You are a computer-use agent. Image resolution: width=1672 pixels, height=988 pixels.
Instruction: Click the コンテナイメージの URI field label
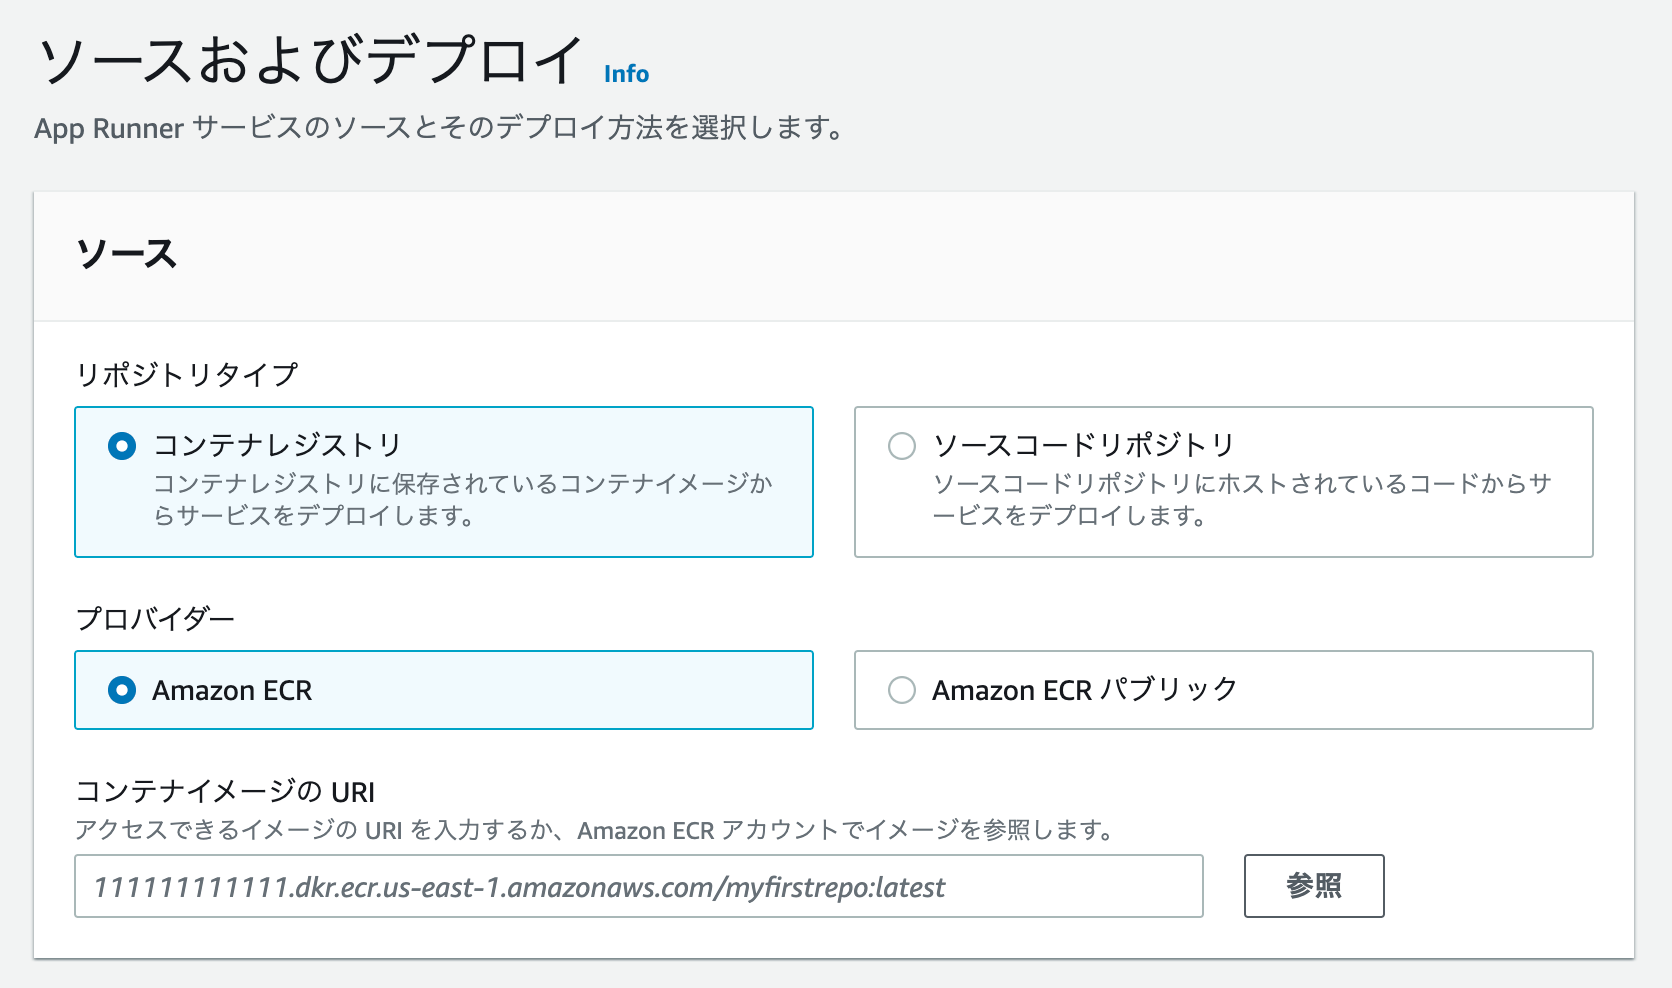tap(225, 792)
